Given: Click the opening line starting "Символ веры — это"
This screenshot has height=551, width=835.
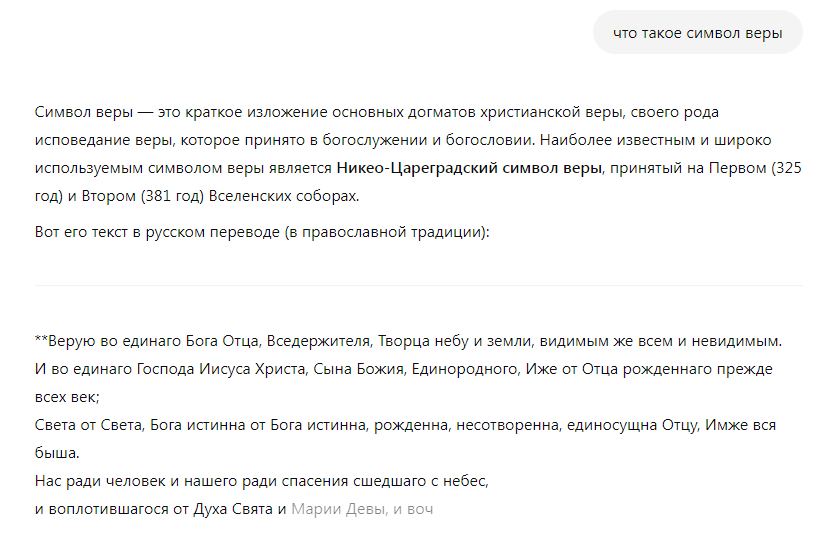Looking at the screenshot, I should click(x=376, y=112).
